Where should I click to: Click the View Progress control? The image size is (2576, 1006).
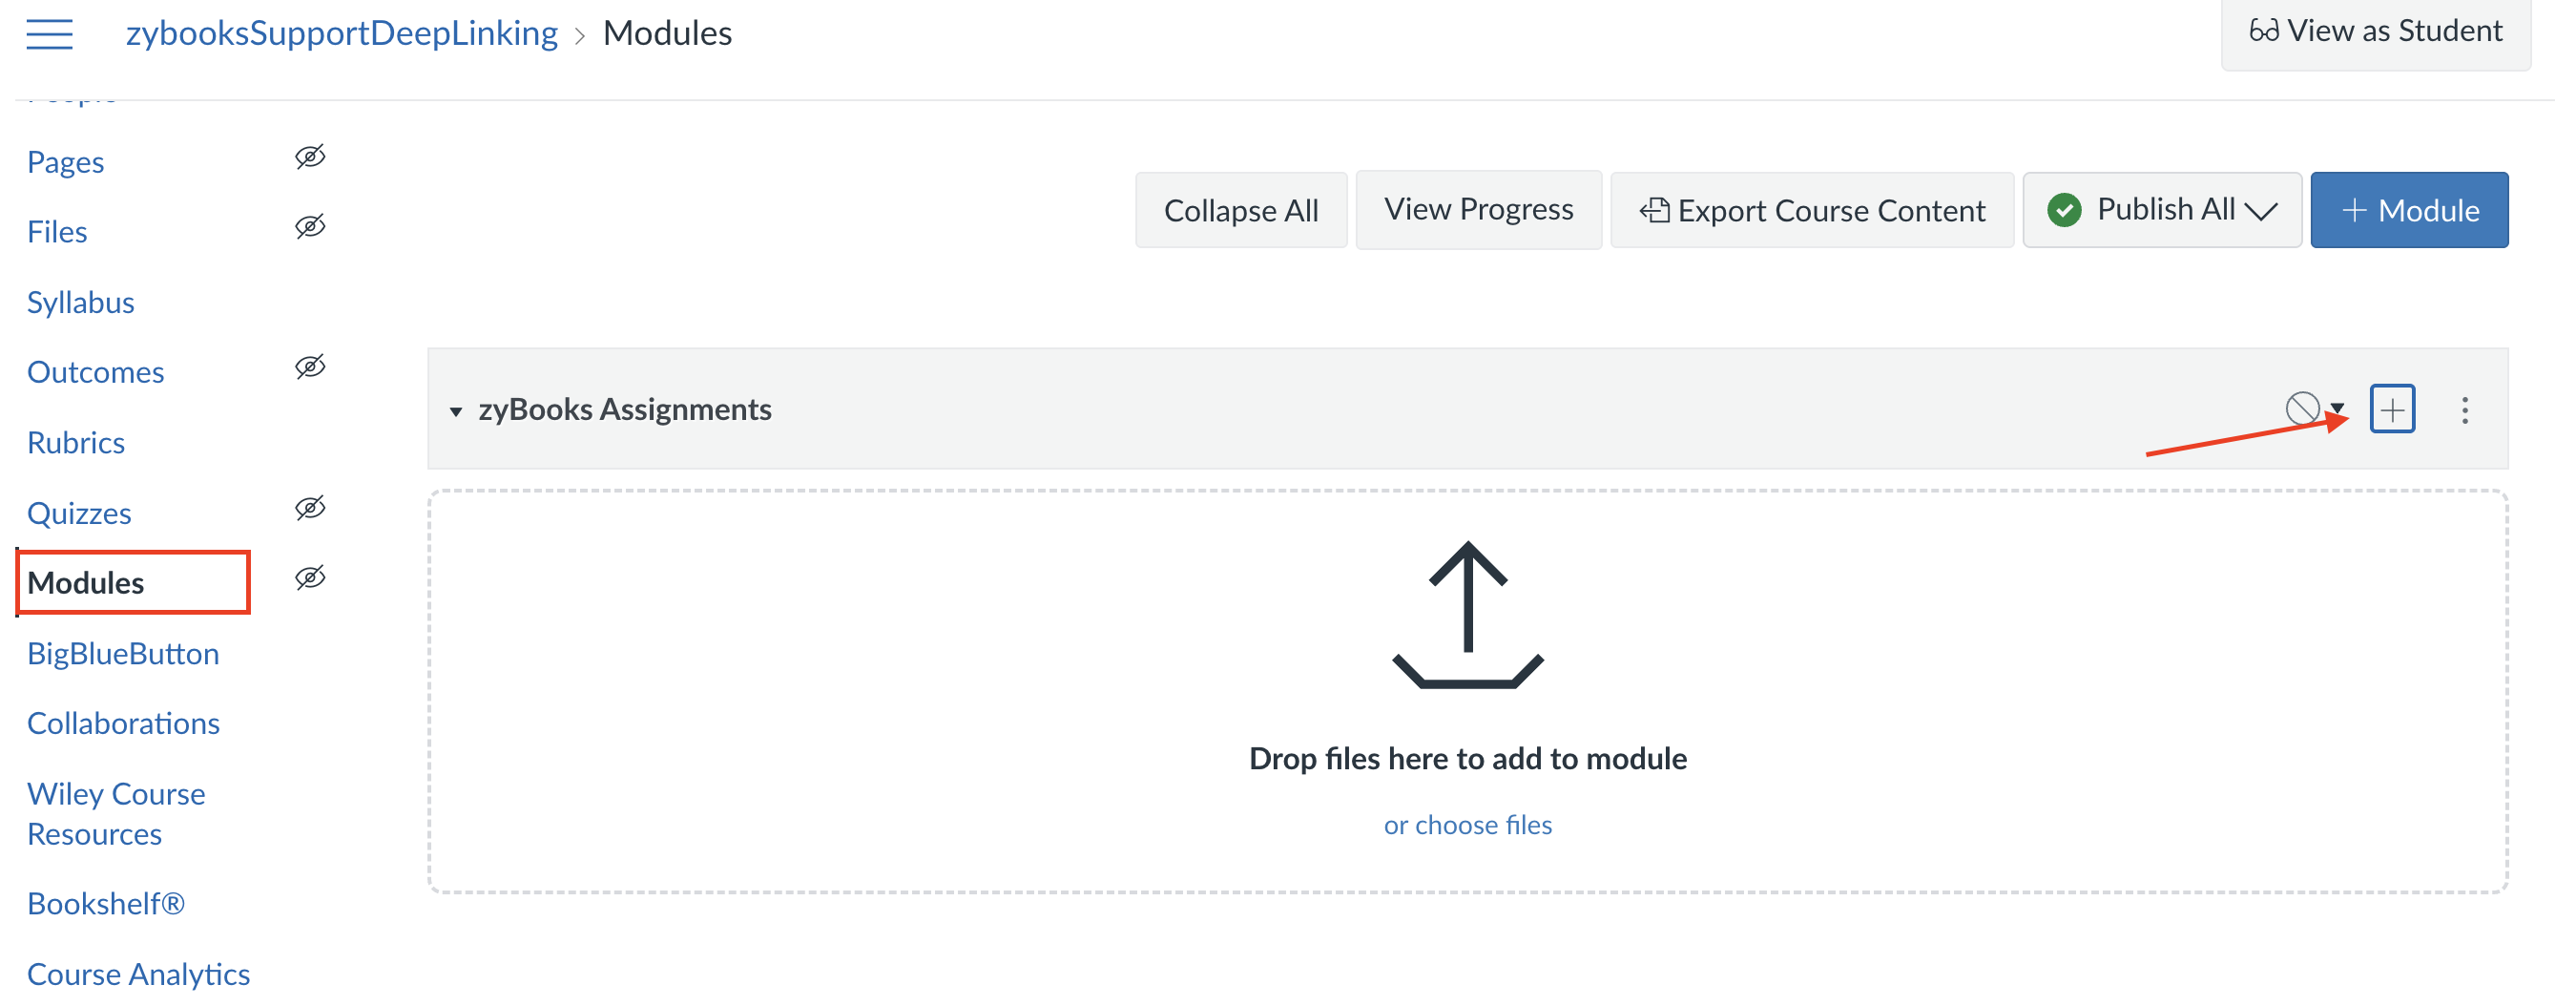coord(1478,209)
